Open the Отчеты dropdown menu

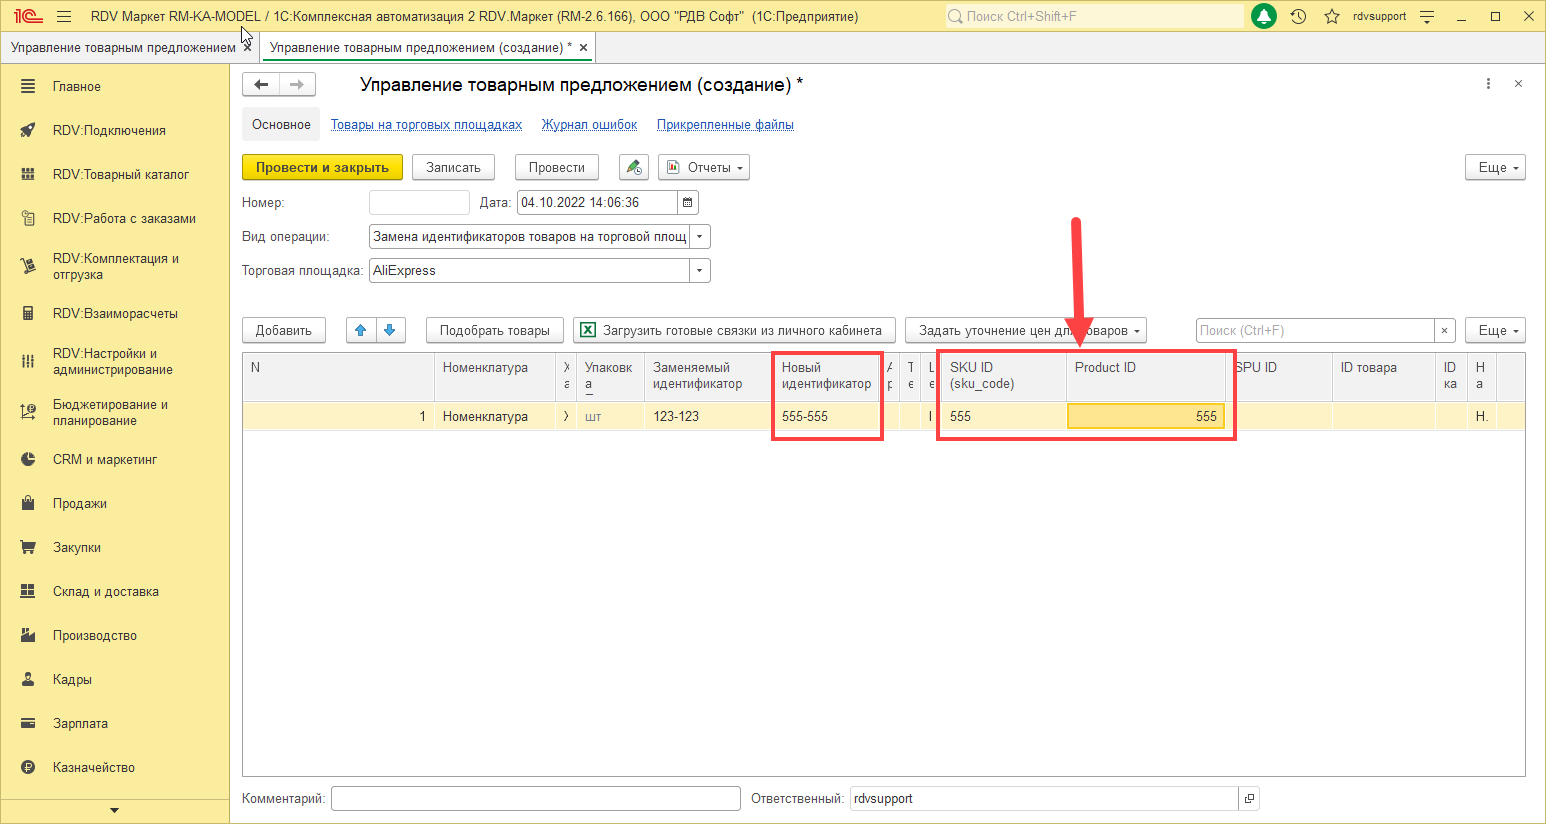coord(704,168)
